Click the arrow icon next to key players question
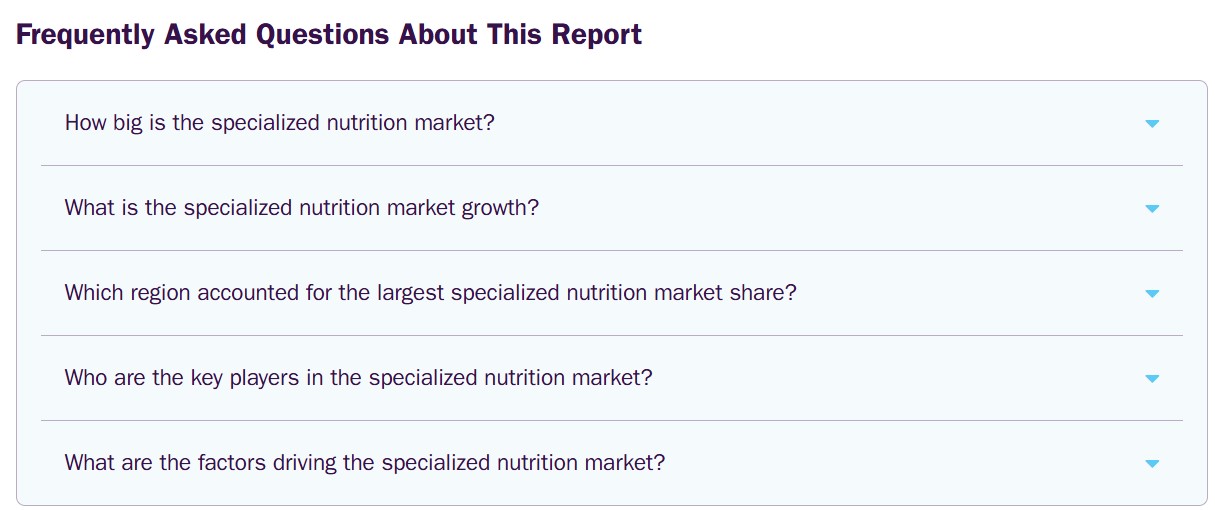The height and width of the screenshot is (510, 1215). (1152, 379)
